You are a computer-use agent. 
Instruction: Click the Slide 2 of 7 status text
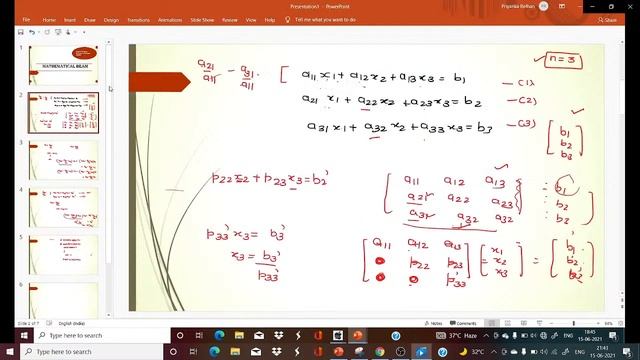click(x=28, y=323)
